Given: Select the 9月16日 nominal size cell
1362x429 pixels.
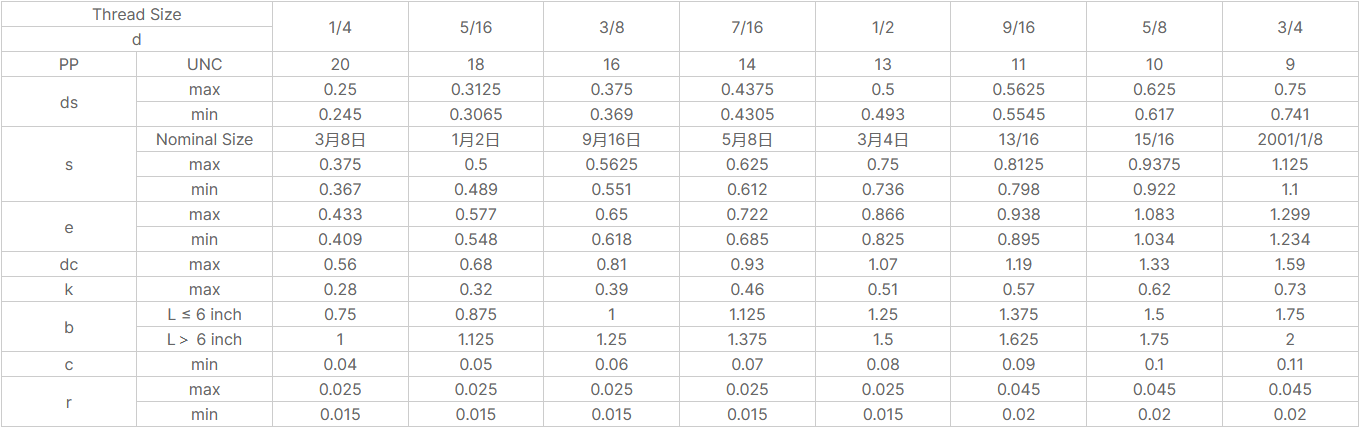Looking at the screenshot, I should pos(611,139).
